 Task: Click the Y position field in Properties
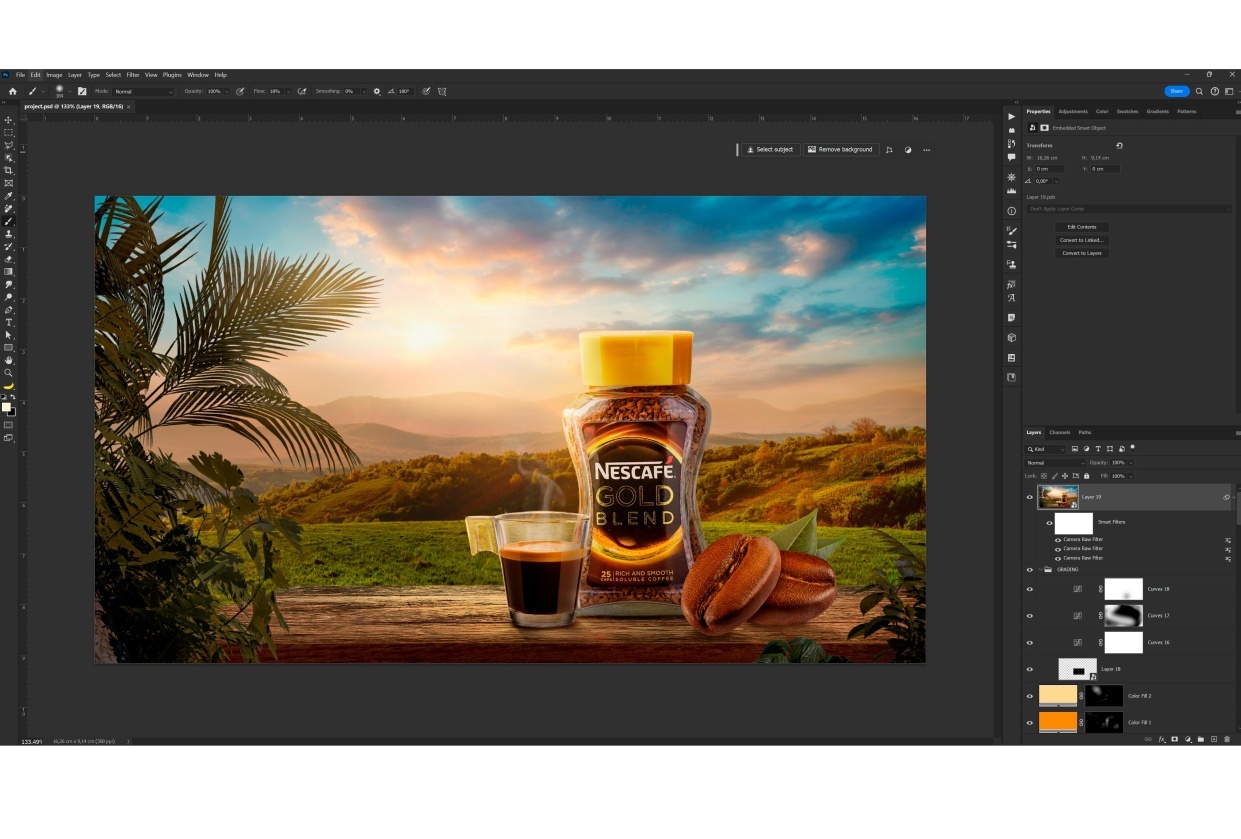point(1105,169)
